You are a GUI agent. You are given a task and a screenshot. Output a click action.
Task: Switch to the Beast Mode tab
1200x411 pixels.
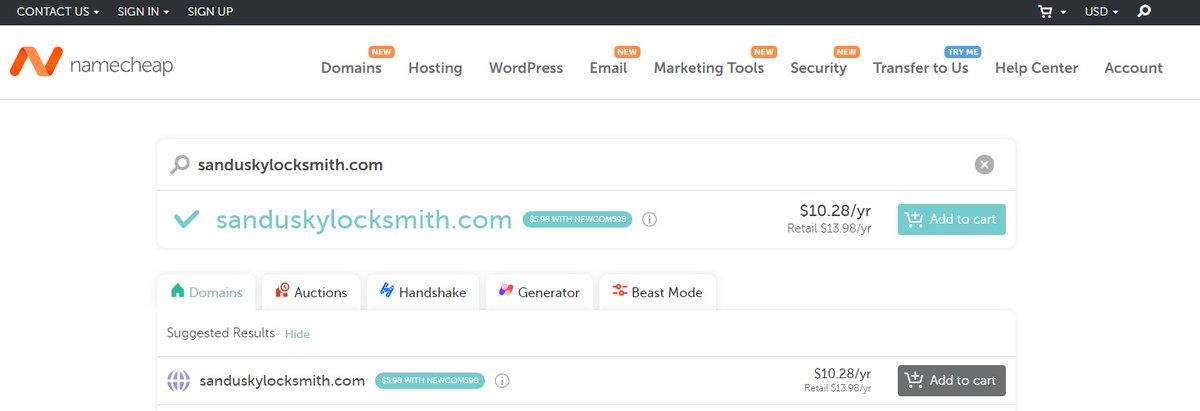coord(657,292)
